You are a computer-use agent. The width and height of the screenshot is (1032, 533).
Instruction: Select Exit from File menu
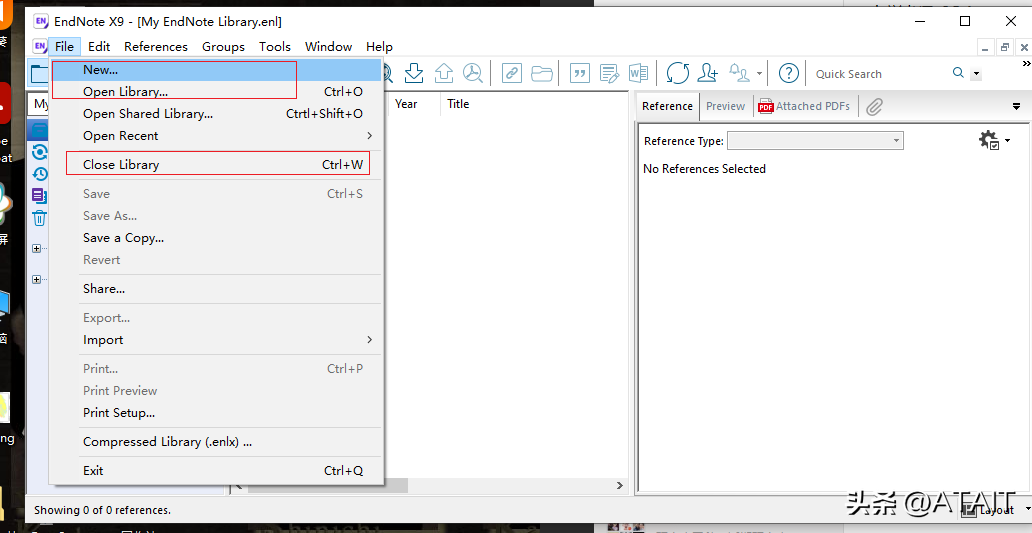tap(217, 470)
